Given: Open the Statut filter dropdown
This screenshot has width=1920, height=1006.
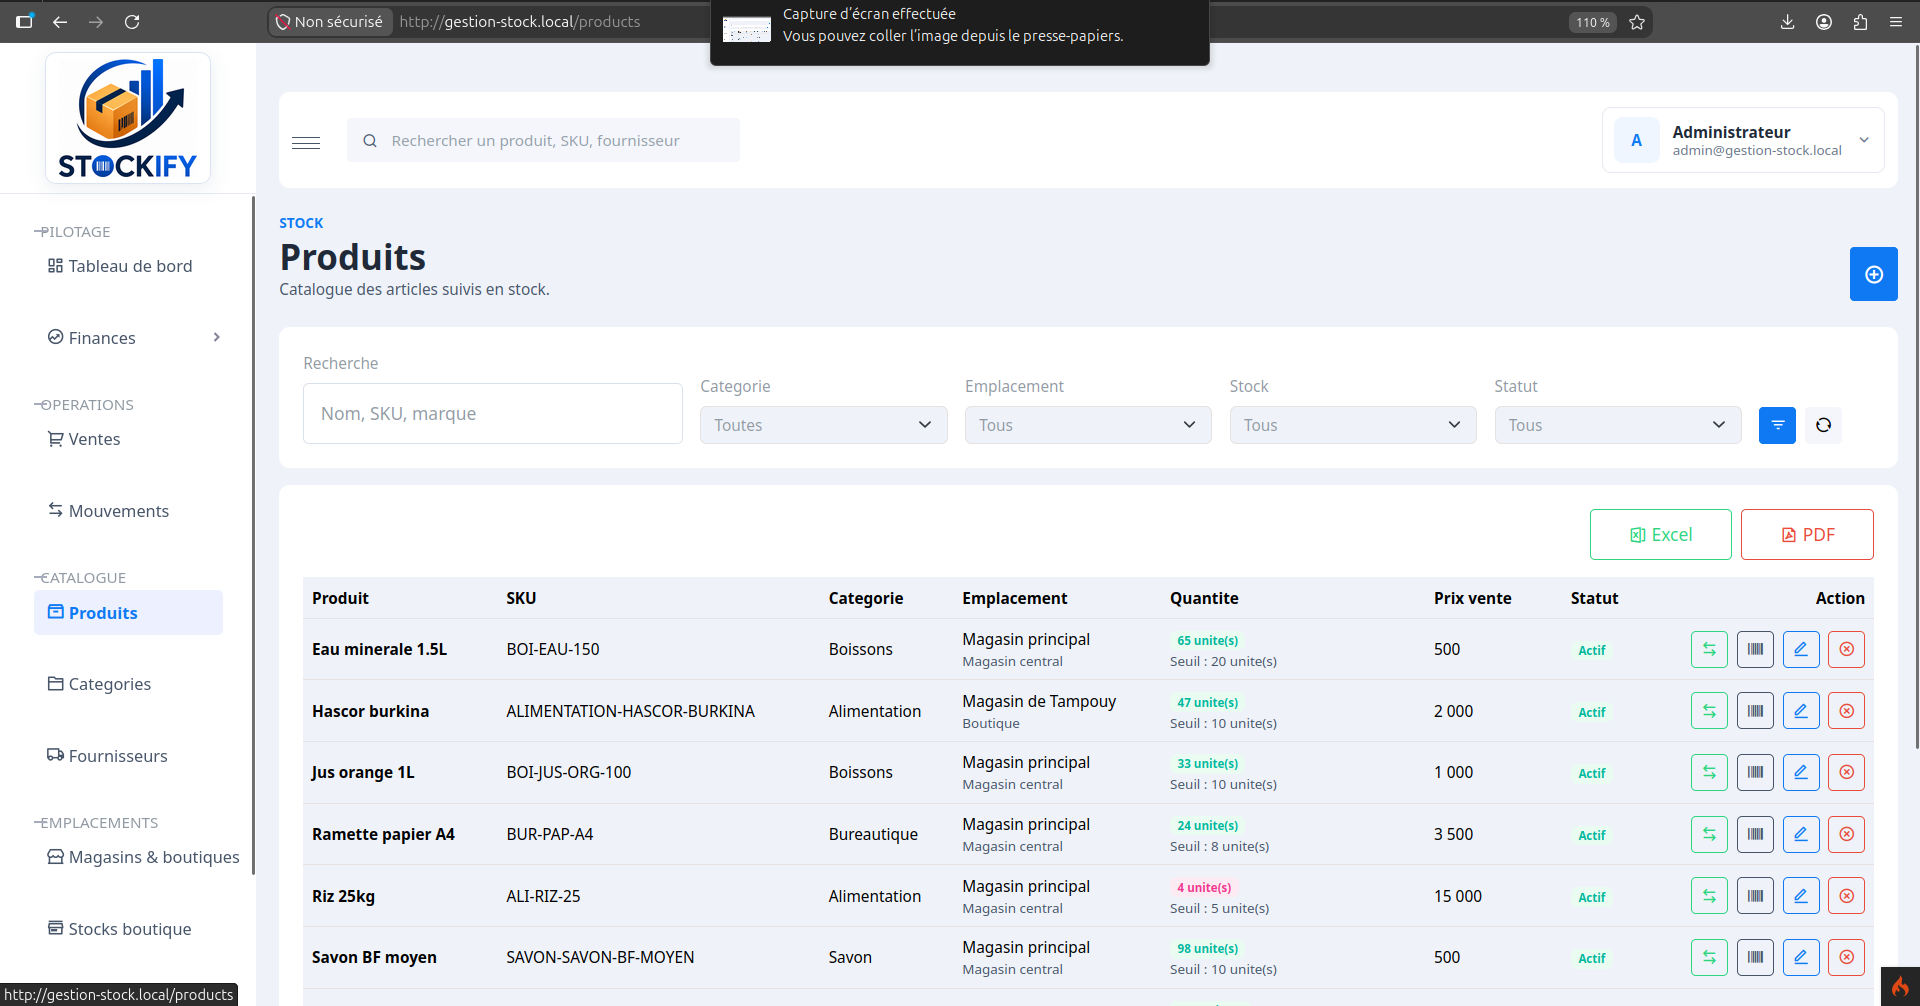Looking at the screenshot, I should point(1618,425).
